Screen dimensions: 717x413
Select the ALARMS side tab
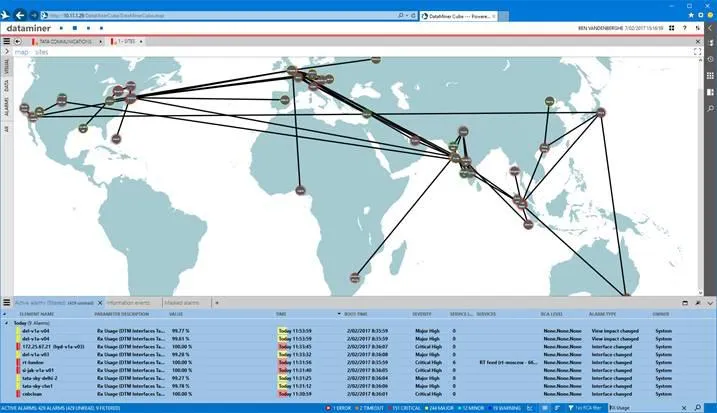coord(6,106)
